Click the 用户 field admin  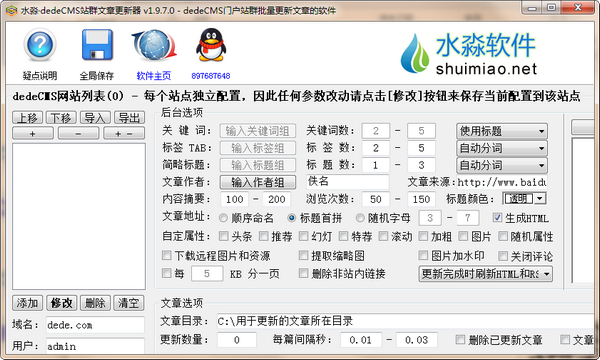click(95, 346)
